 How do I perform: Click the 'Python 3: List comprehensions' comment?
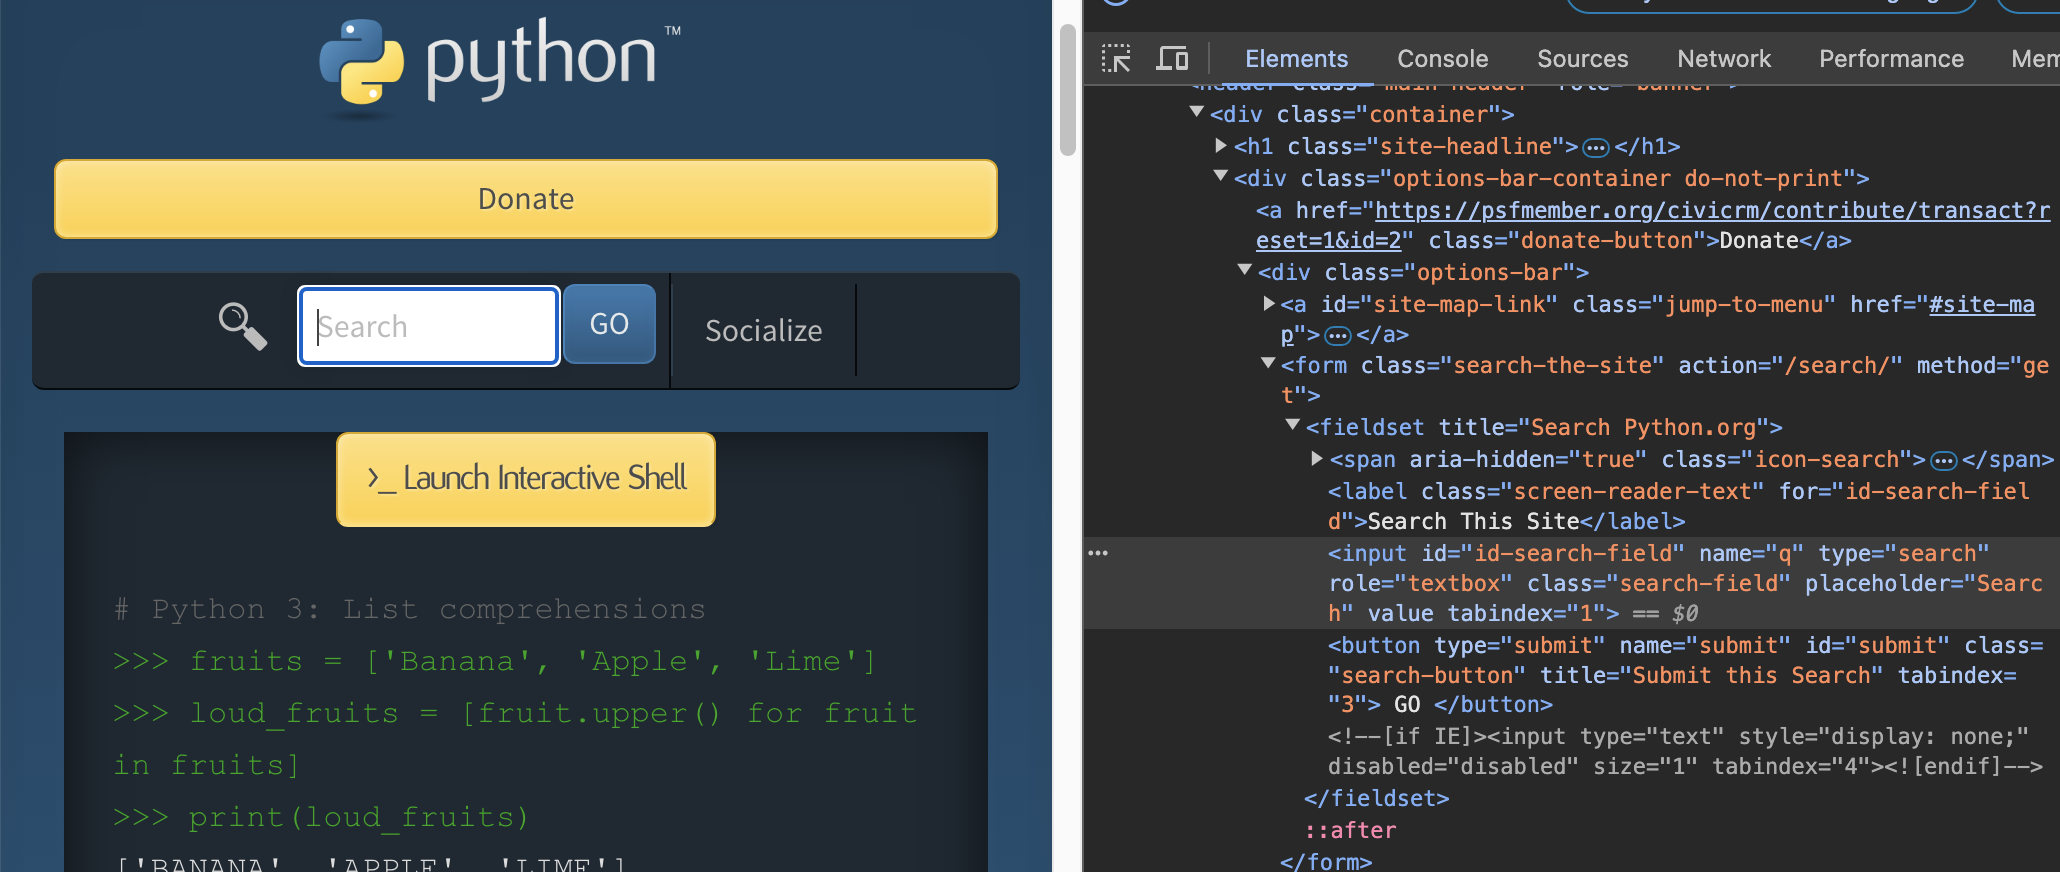point(410,609)
